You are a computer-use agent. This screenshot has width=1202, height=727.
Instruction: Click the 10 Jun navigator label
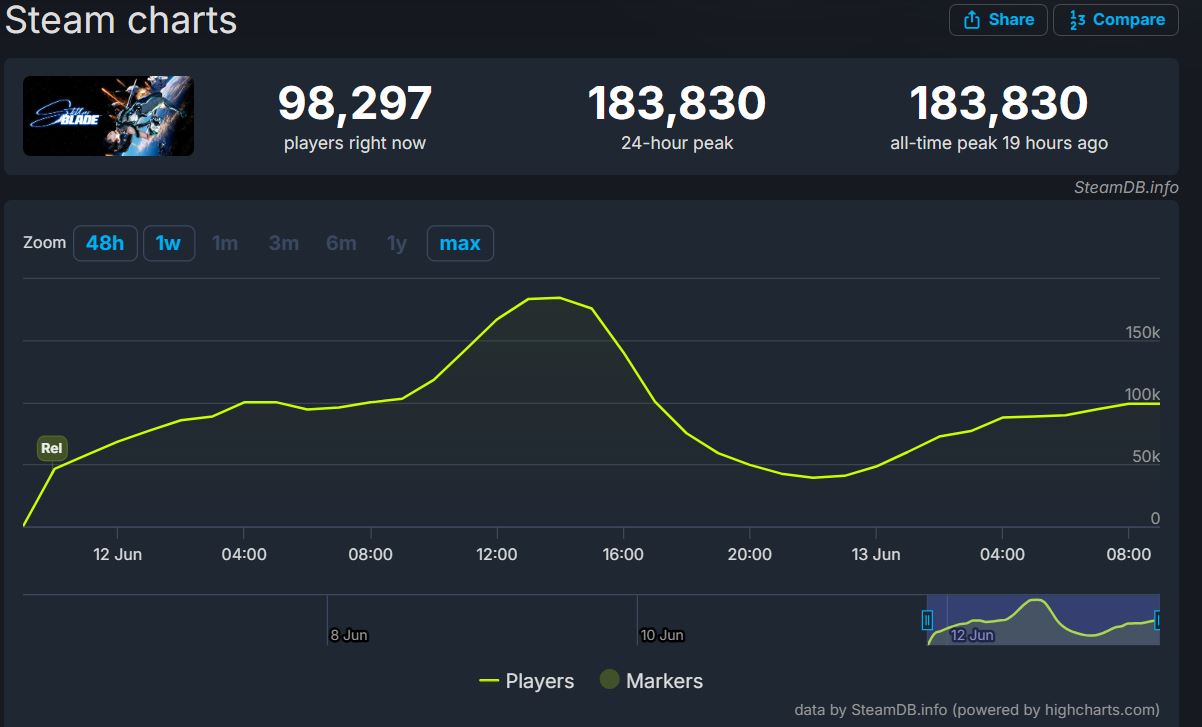tap(662, 635)
